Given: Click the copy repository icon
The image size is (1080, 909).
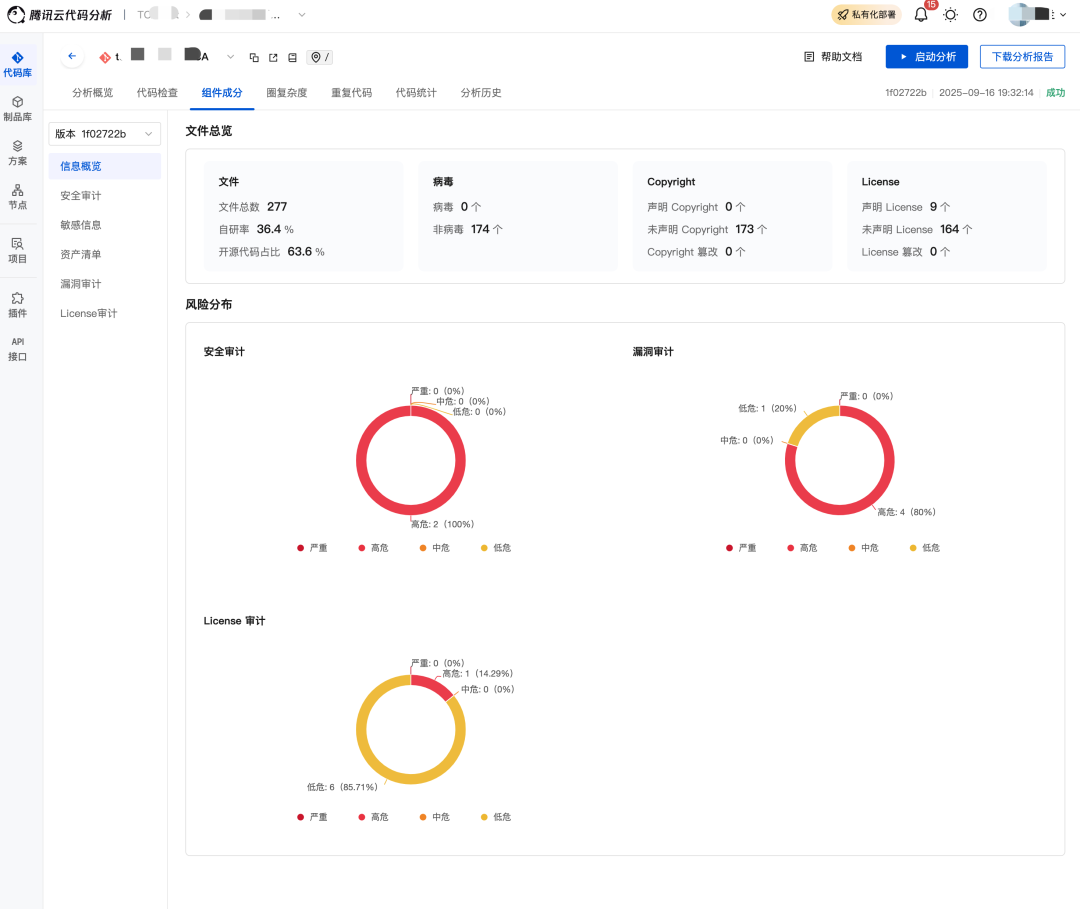Looking at the screenshot, I should point(254,58).
